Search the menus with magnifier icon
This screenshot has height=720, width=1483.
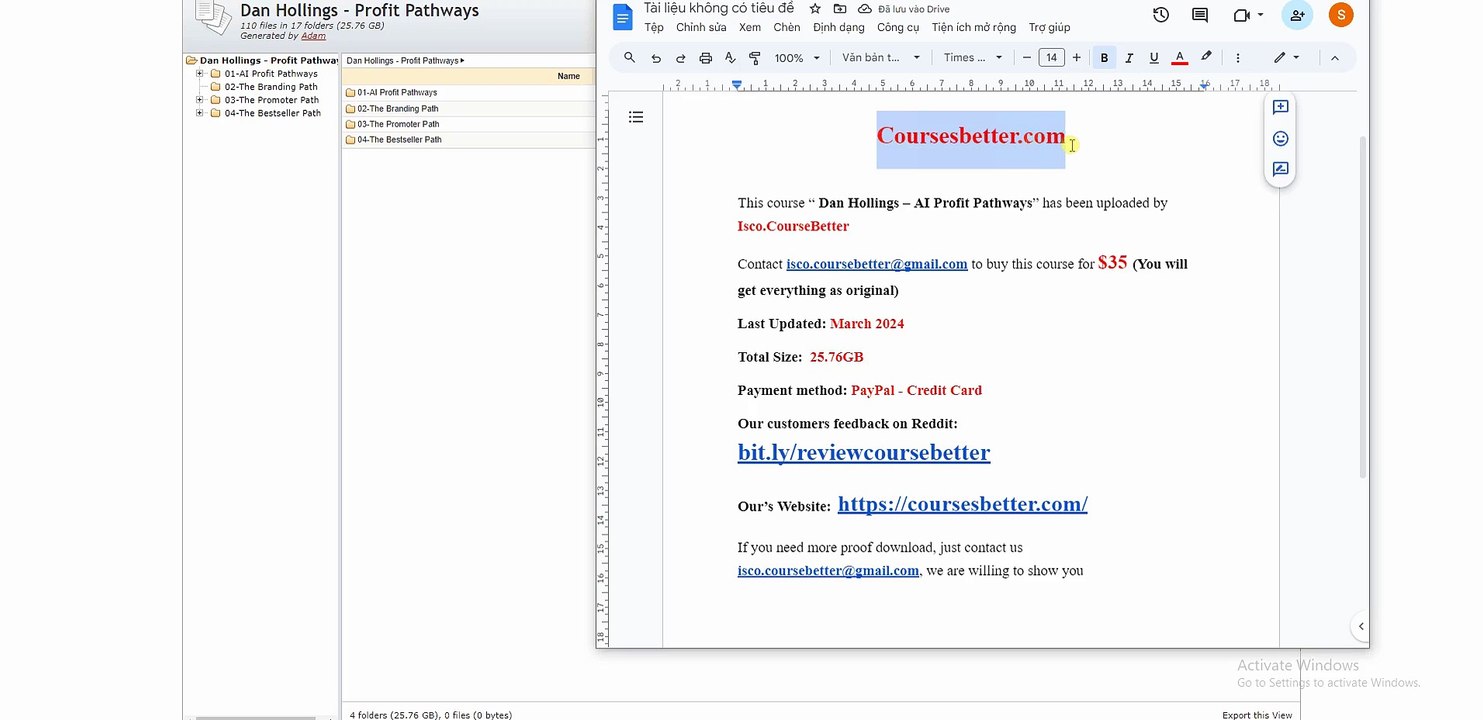pos(629,58)
